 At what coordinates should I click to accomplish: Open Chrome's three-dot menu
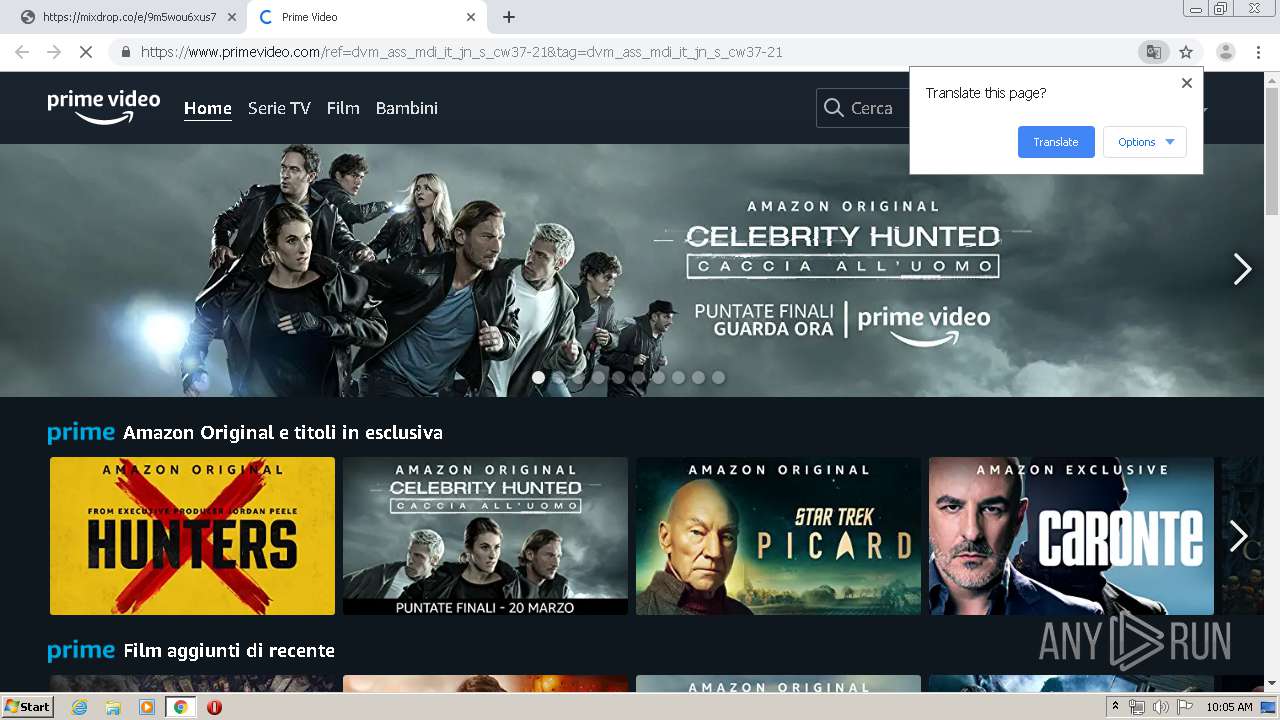tap(1258, 52)
